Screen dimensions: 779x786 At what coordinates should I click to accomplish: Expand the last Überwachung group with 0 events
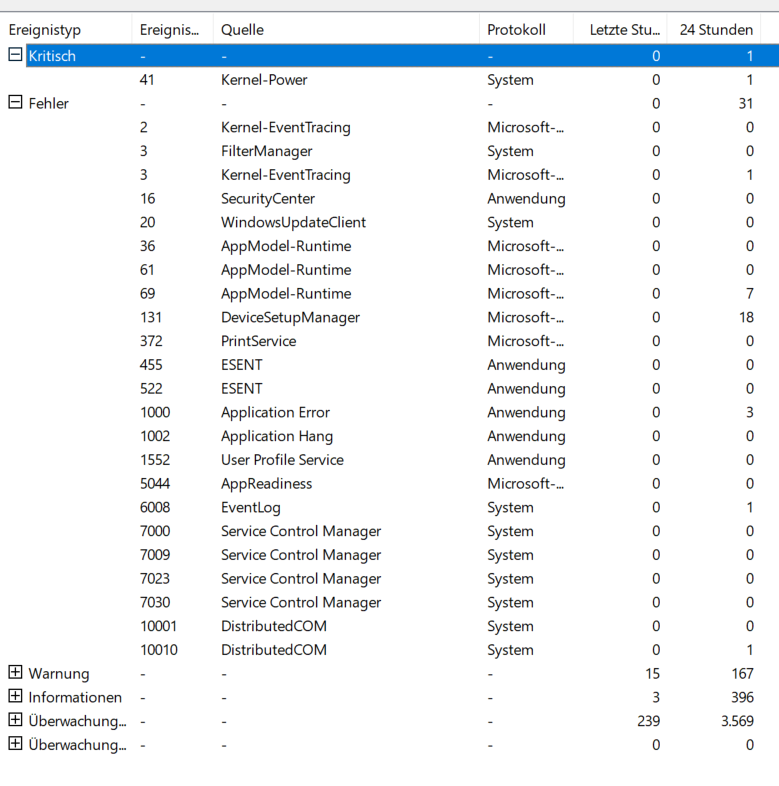coord(16,743)
